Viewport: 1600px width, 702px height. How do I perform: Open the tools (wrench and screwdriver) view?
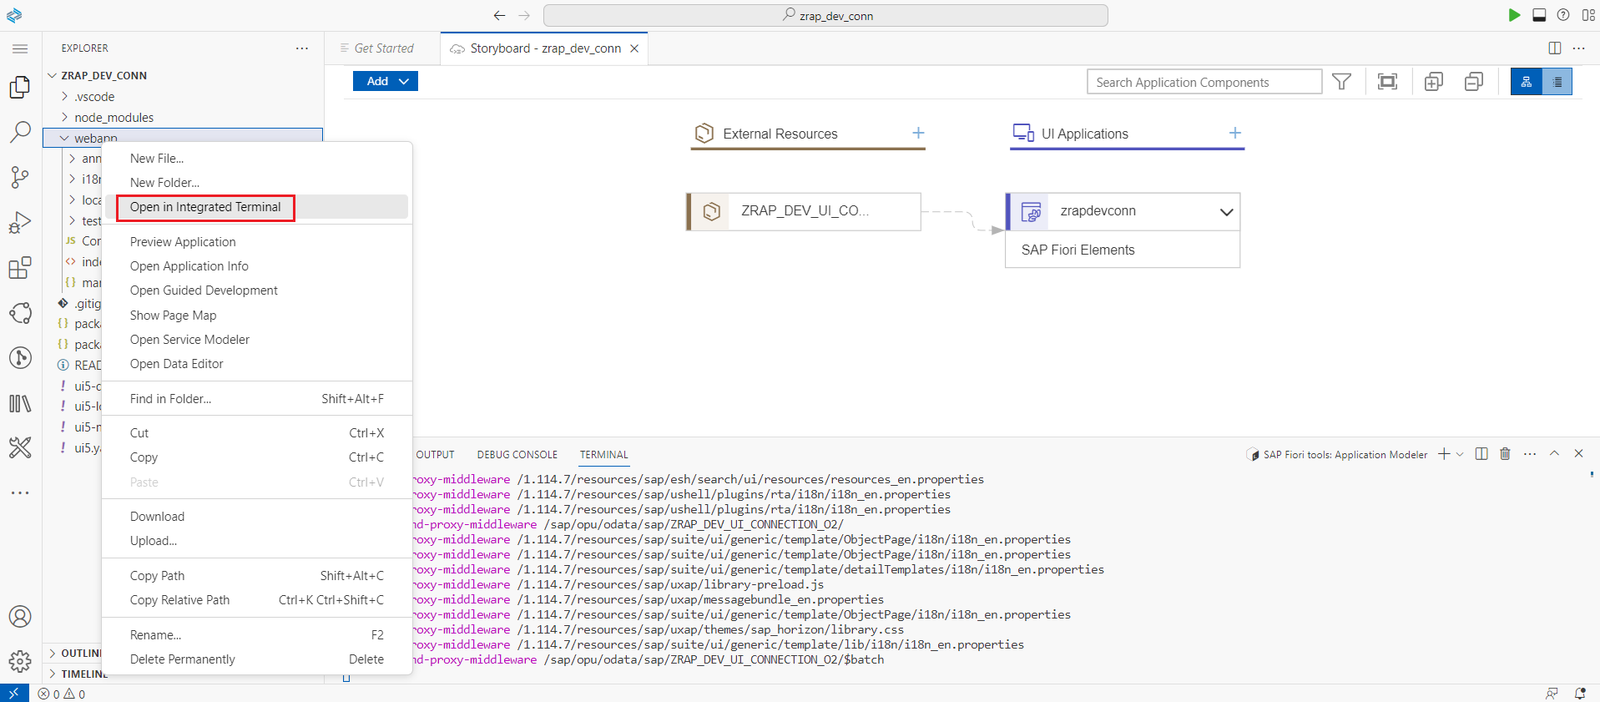pos(20,448)
